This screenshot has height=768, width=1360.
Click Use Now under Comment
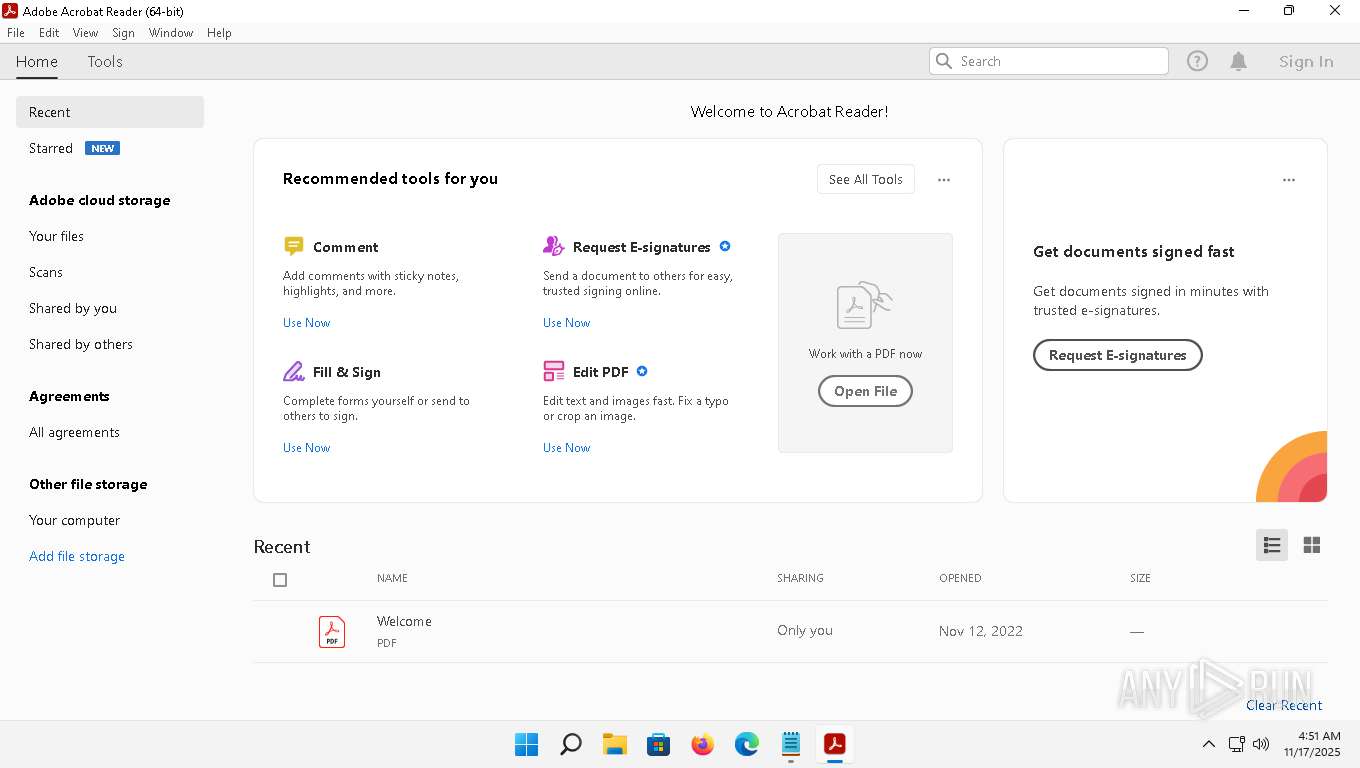click(x=306, y=323)
